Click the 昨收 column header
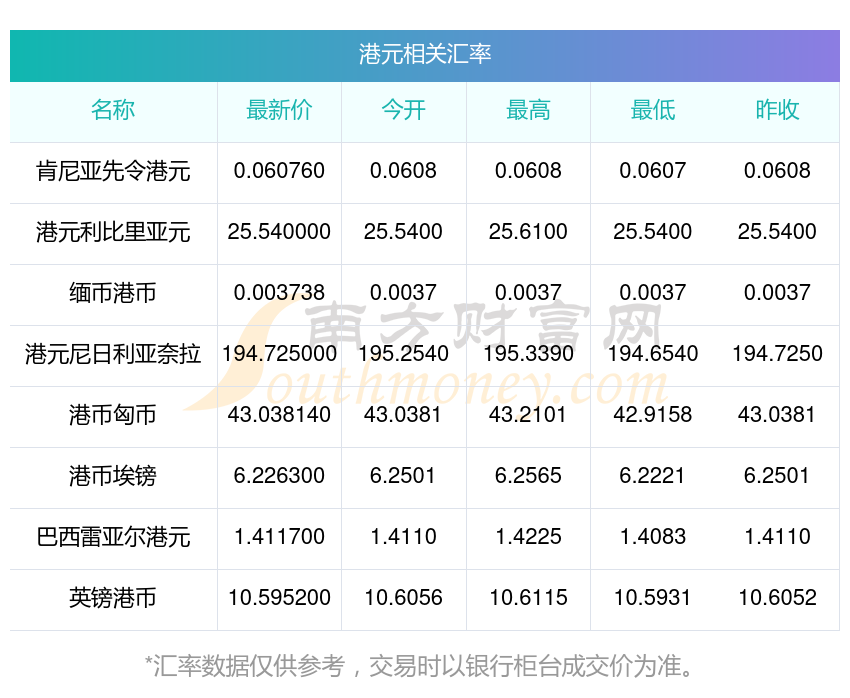The height and width of the screenshot is (698, 850). pos(777,110)
